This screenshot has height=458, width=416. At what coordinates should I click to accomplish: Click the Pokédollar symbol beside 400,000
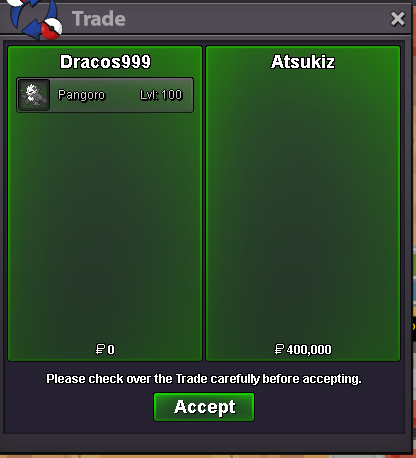[x=279, y=349]
